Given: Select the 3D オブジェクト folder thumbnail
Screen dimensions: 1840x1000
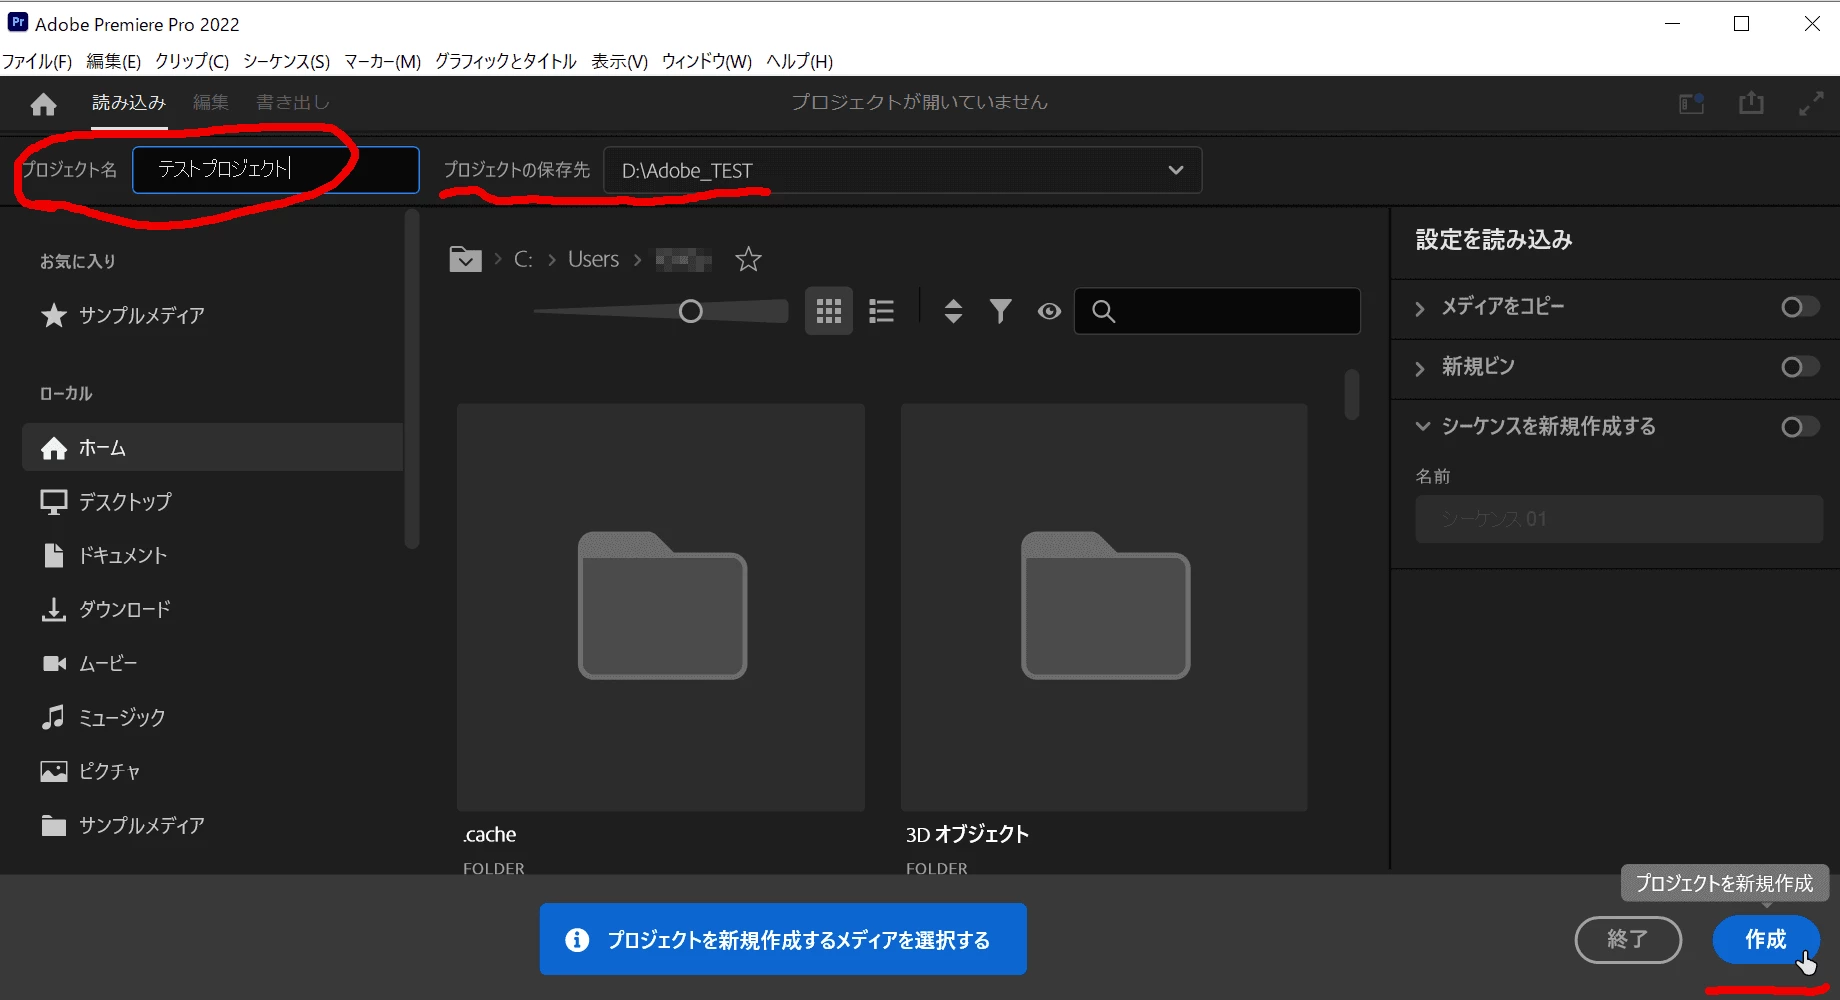Looking at the screenshot, I should pos(1104,607).
